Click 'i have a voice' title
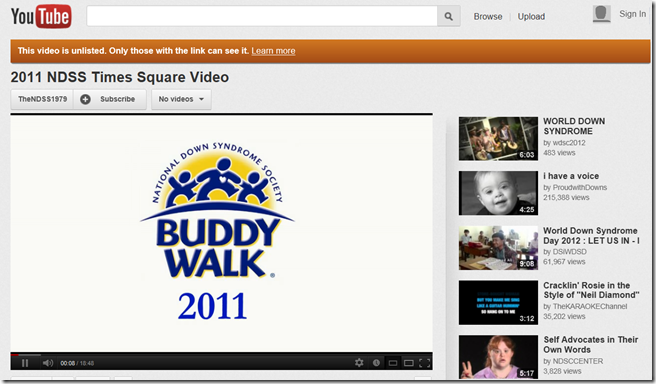The width and height of the screenshot is (656, 384). (x=571, y=176)
